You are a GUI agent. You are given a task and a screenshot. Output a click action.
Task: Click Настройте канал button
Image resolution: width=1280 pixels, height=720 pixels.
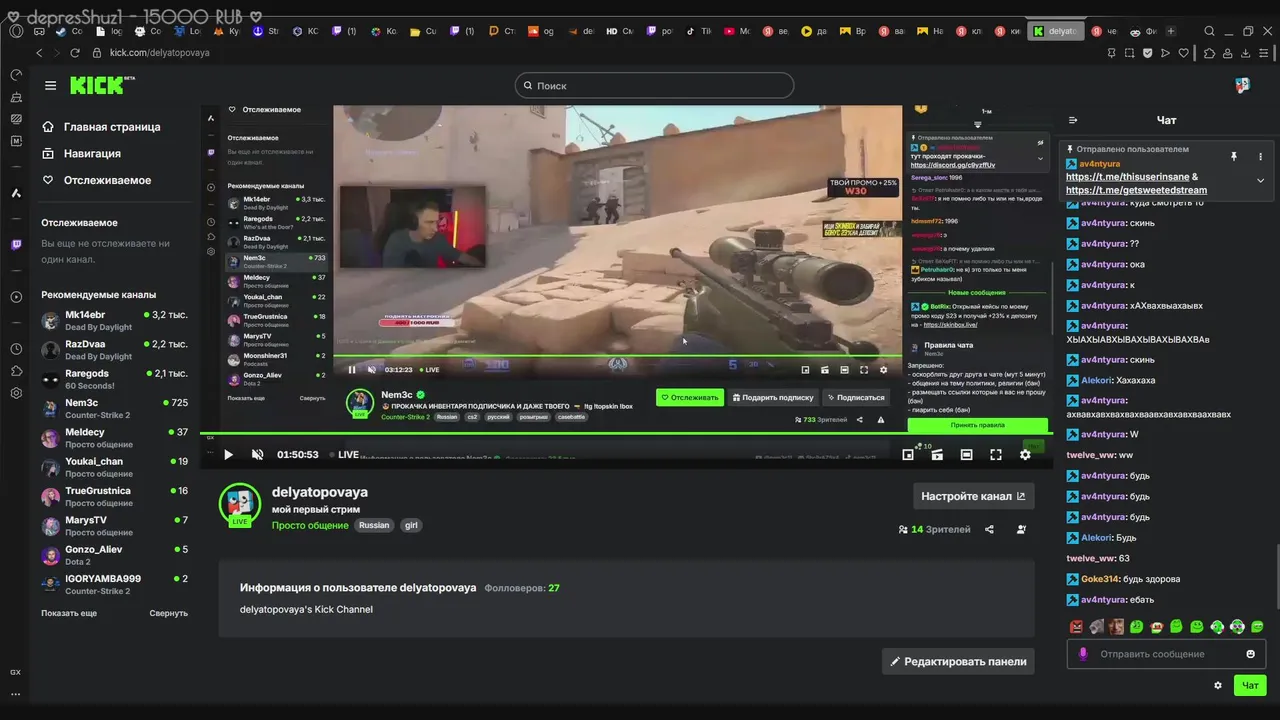click(x=973, y=496)
